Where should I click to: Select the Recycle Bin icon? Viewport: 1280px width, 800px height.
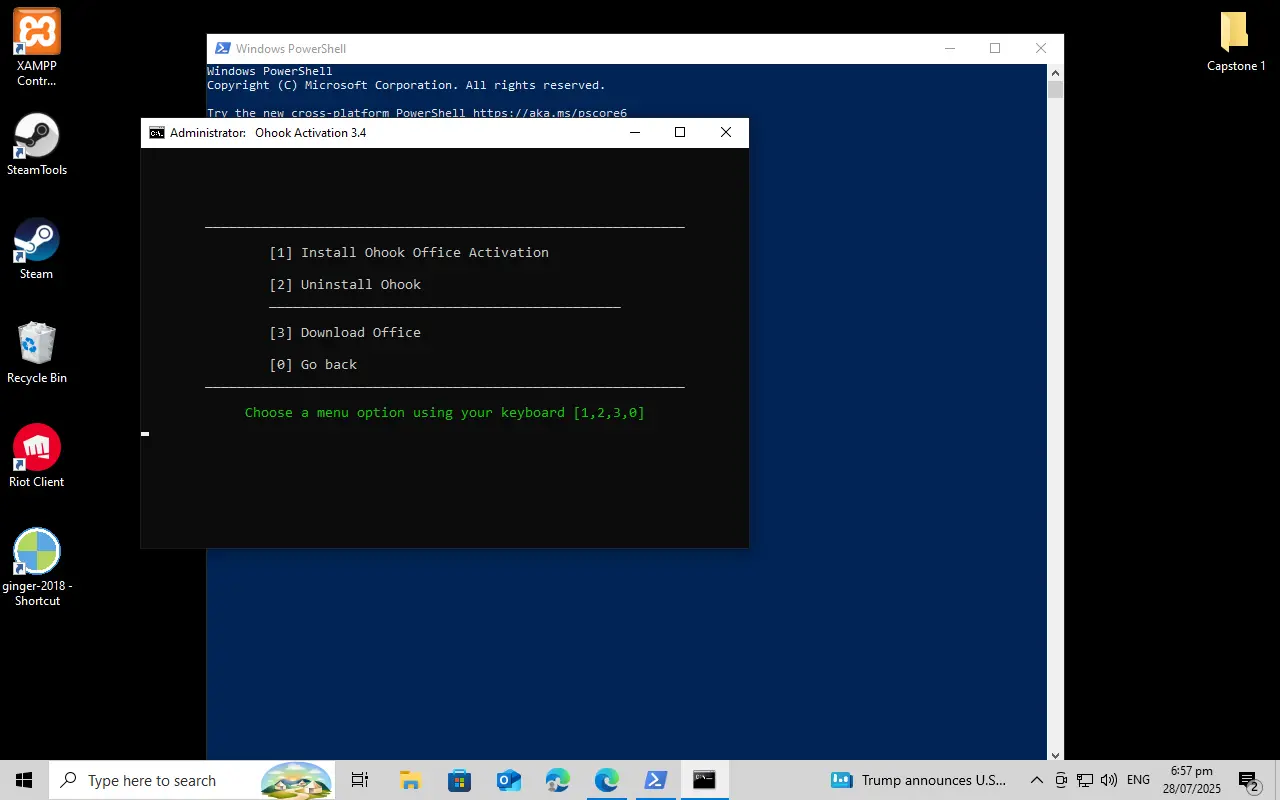(x=37, y=353)
